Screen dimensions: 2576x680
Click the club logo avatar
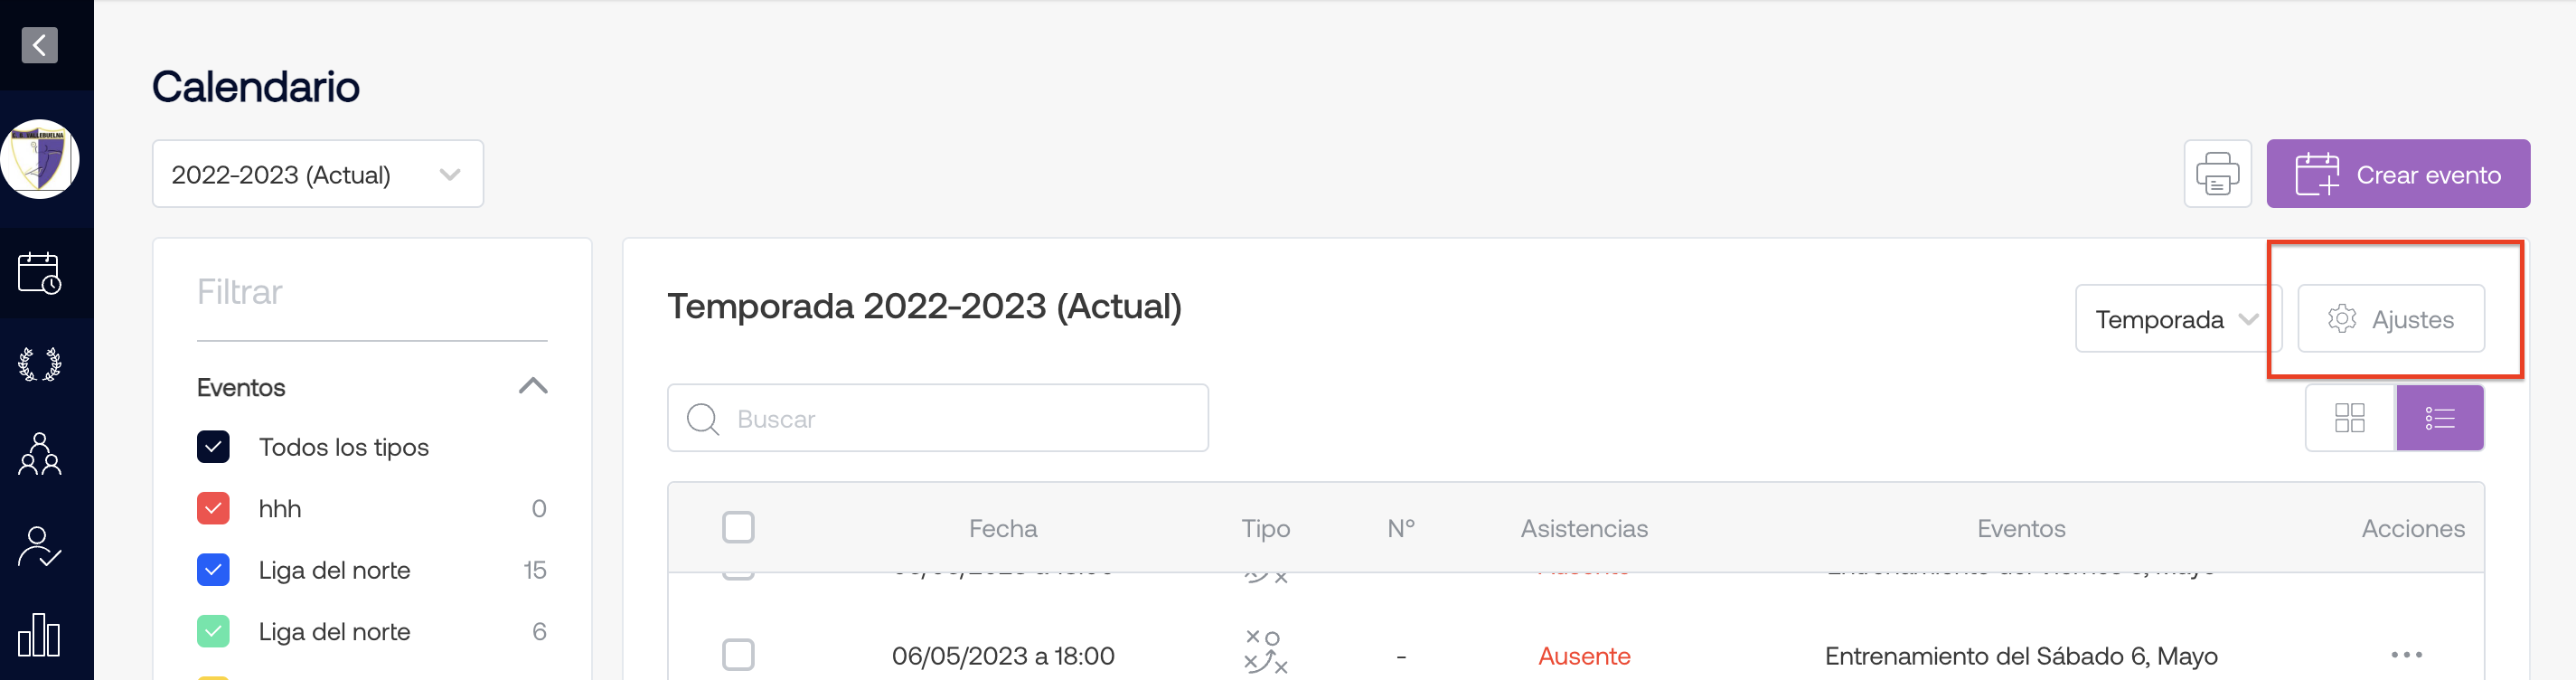[40, 159]
